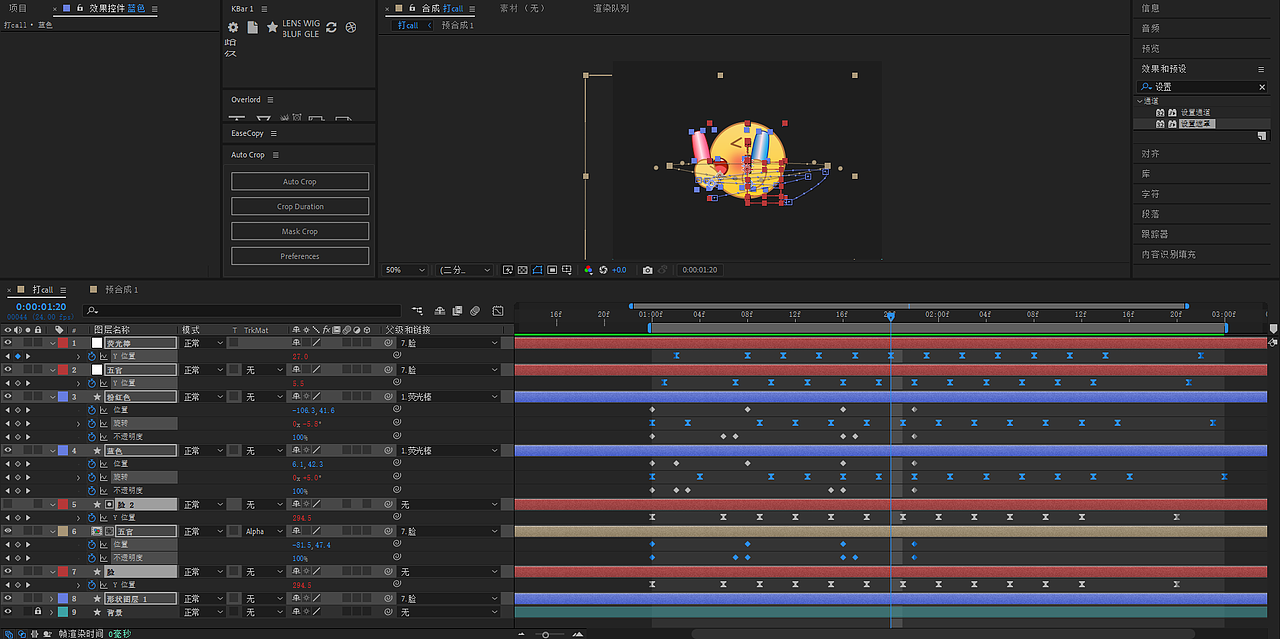
Task: Select the 设置通道 effect
Action: [1196, 112]
